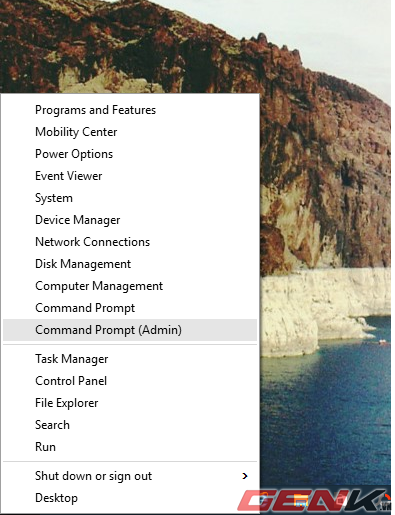
Task: Open Device Manager
Action: point(130,220)
